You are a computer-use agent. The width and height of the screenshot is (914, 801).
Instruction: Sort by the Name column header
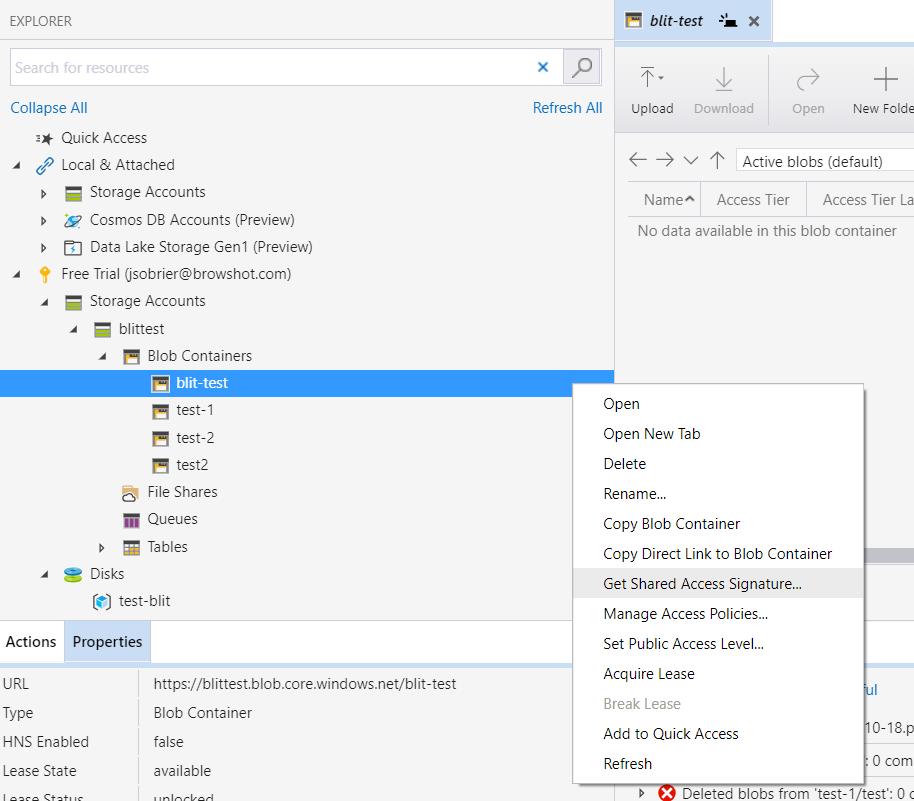pyautogui.click(x=664, y=200)
